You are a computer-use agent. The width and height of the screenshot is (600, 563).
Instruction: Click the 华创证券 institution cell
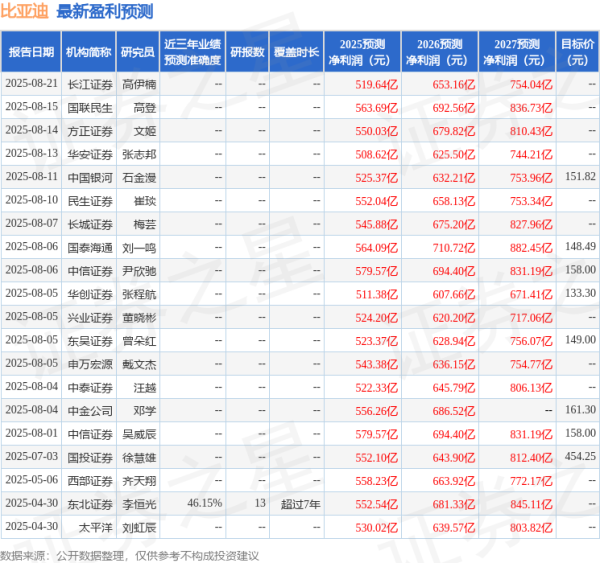(x=90, y=294)
